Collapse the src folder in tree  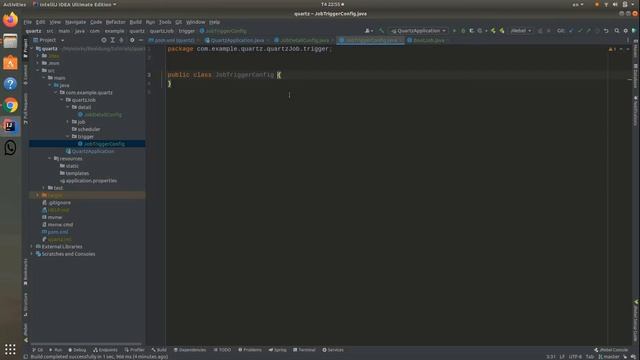pyautogui.click(x=38, y=71)
